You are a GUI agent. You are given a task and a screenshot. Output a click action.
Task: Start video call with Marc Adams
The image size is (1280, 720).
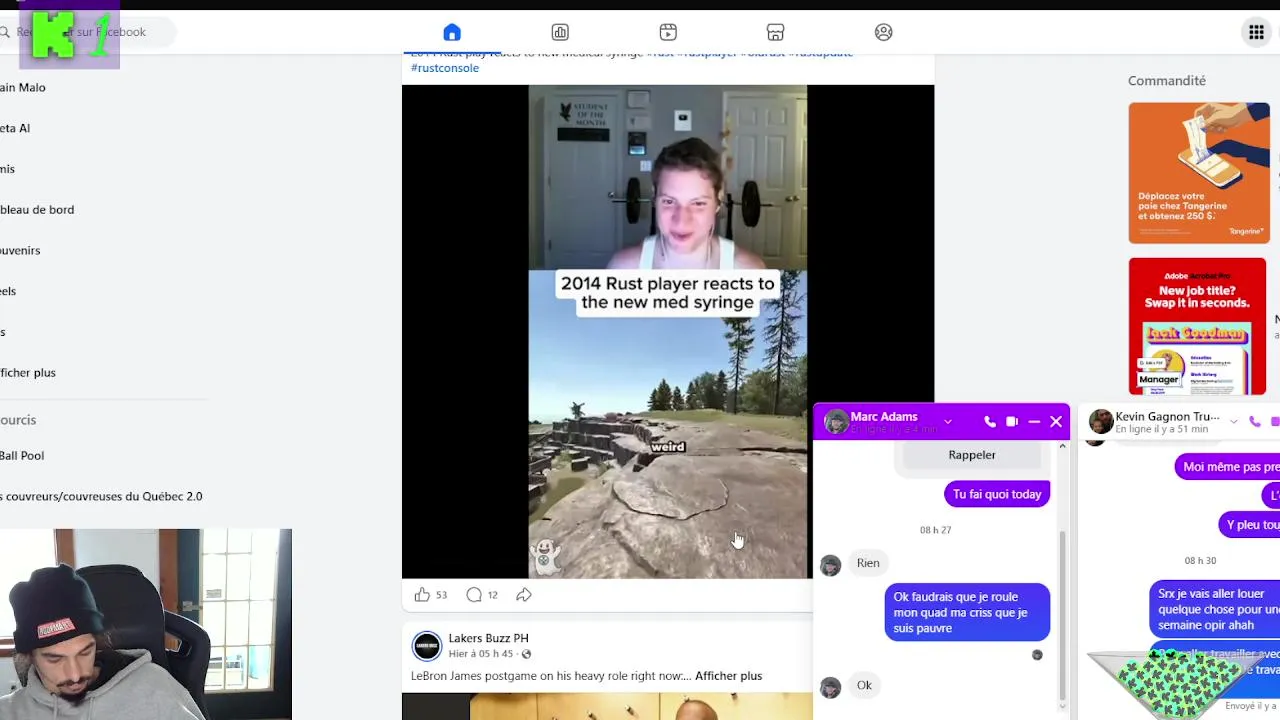1012,422
